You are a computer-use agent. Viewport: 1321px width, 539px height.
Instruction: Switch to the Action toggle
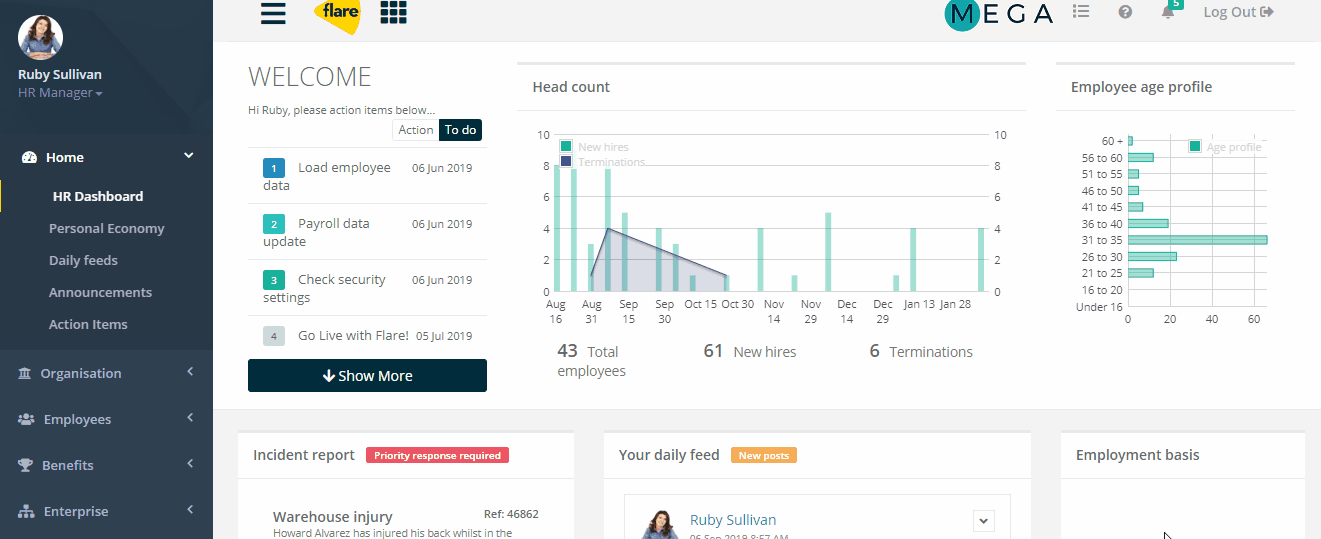coord(416,130)
